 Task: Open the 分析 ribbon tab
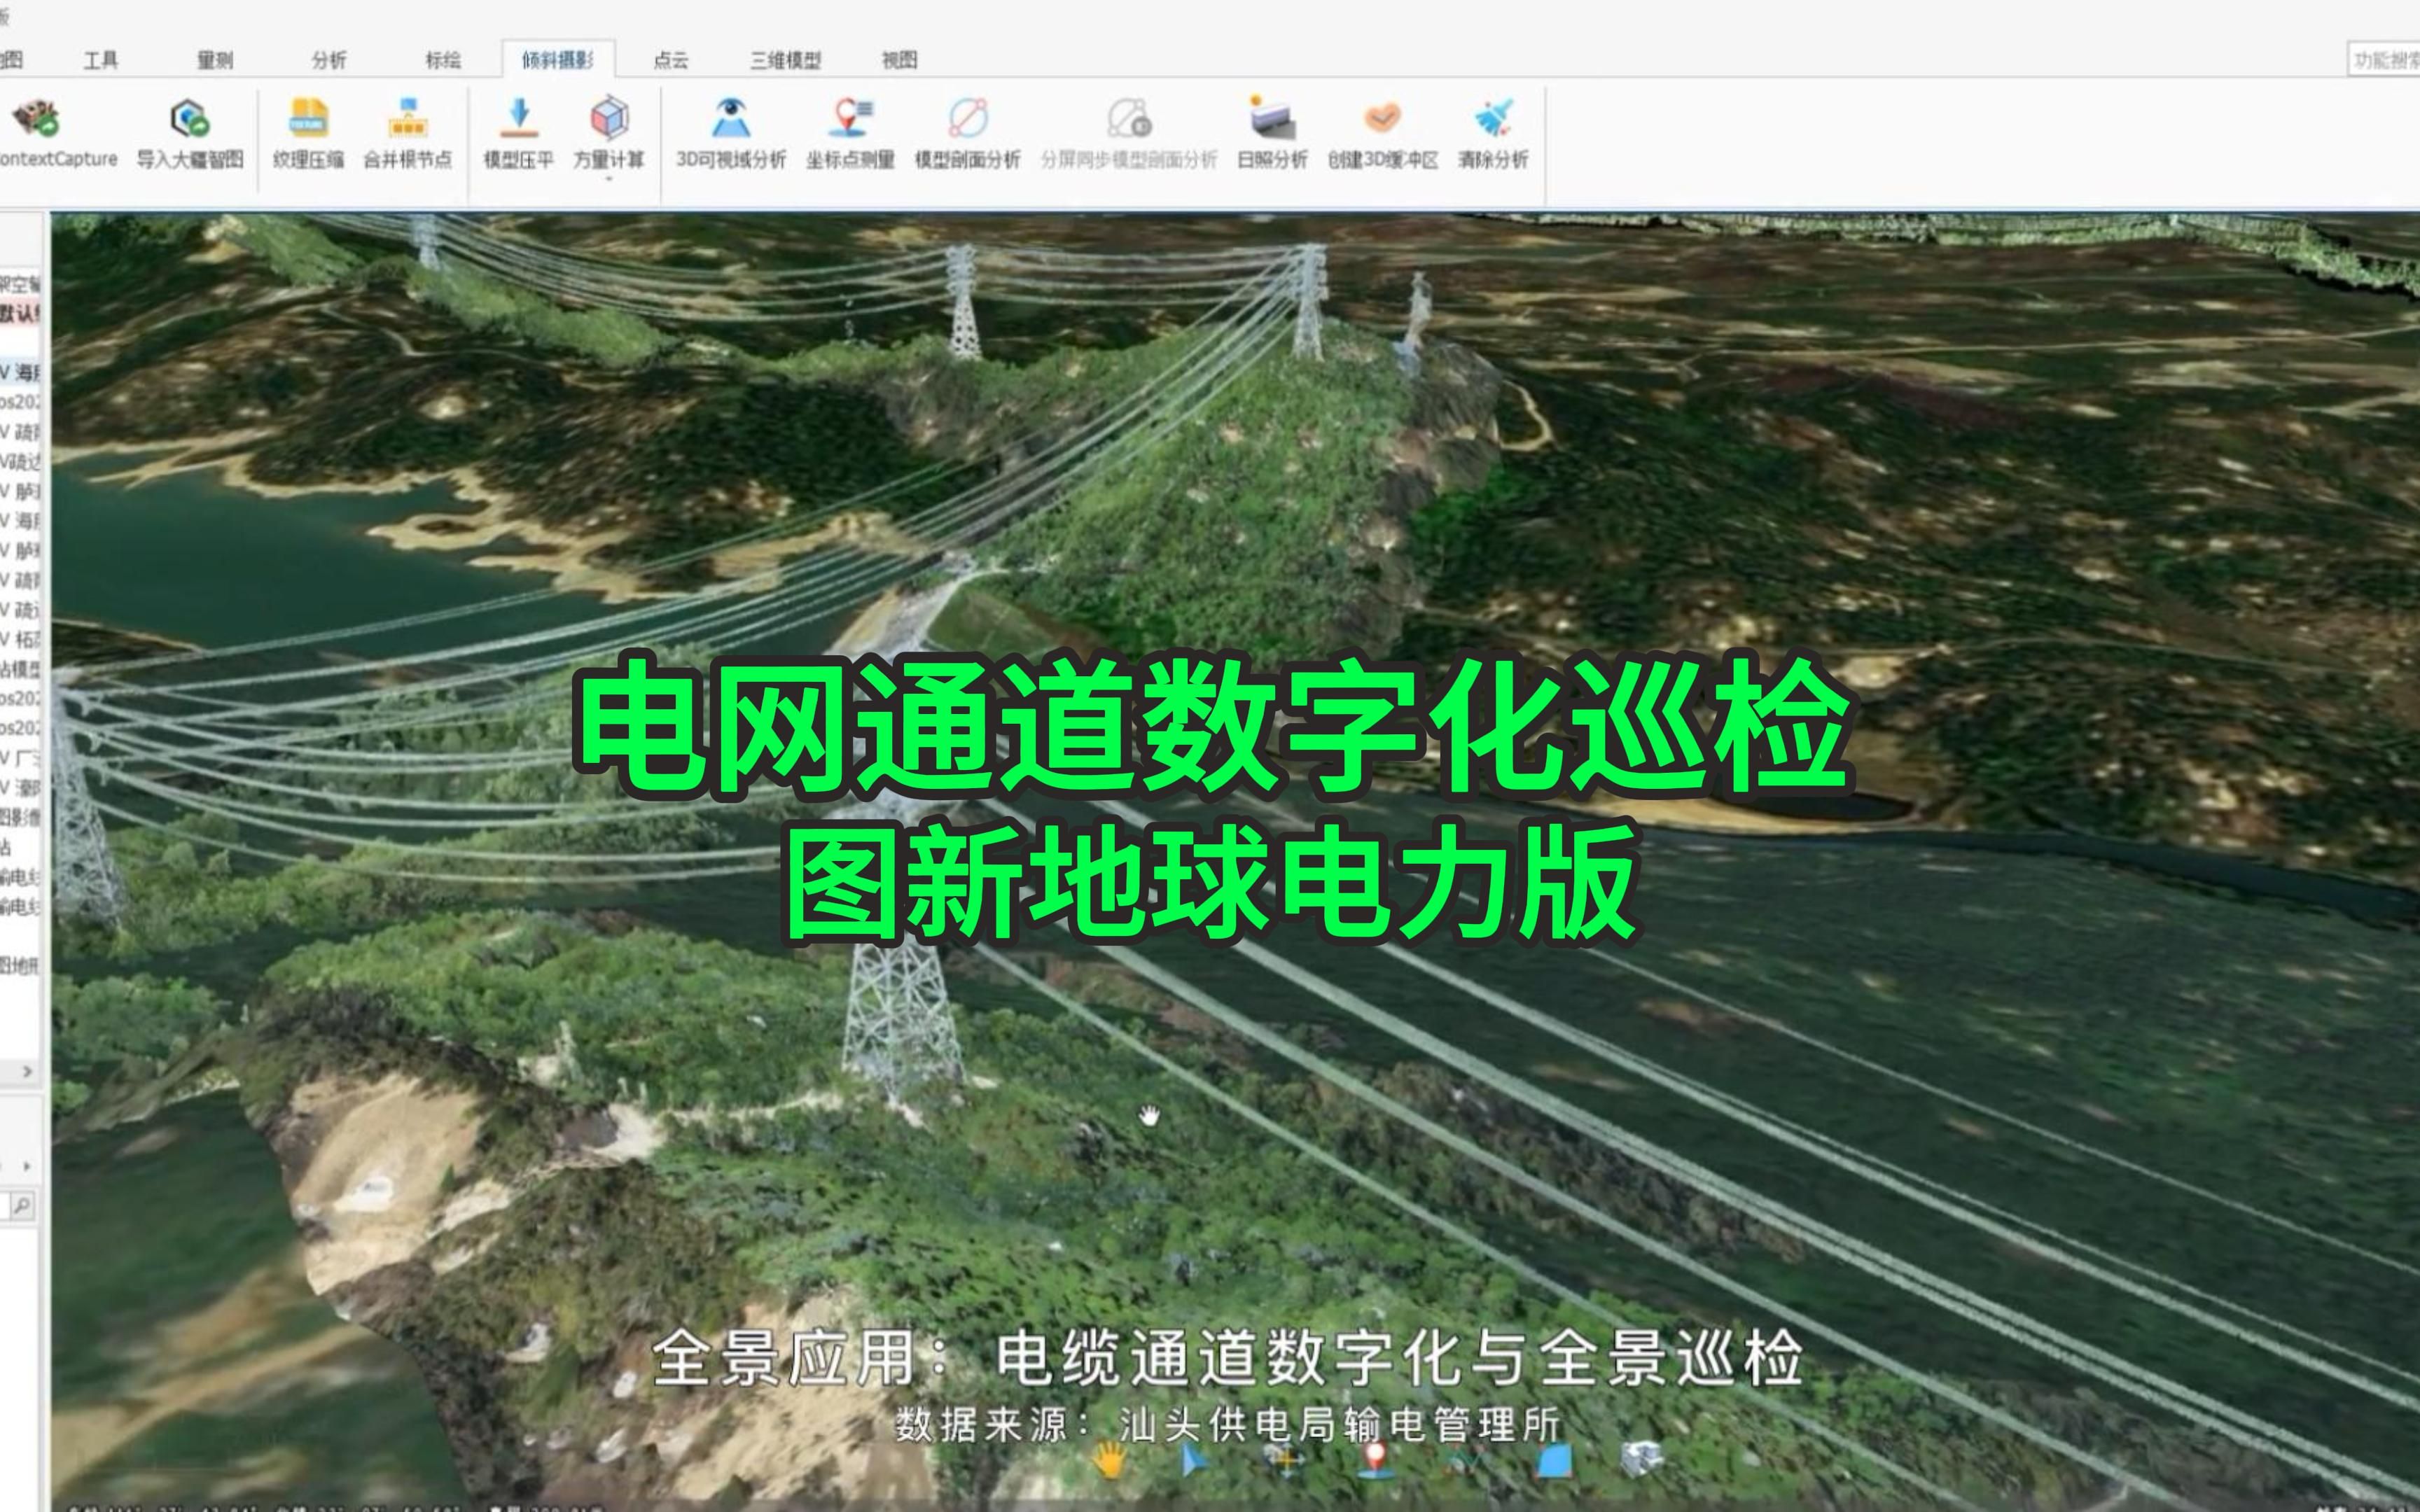[328, 60]
